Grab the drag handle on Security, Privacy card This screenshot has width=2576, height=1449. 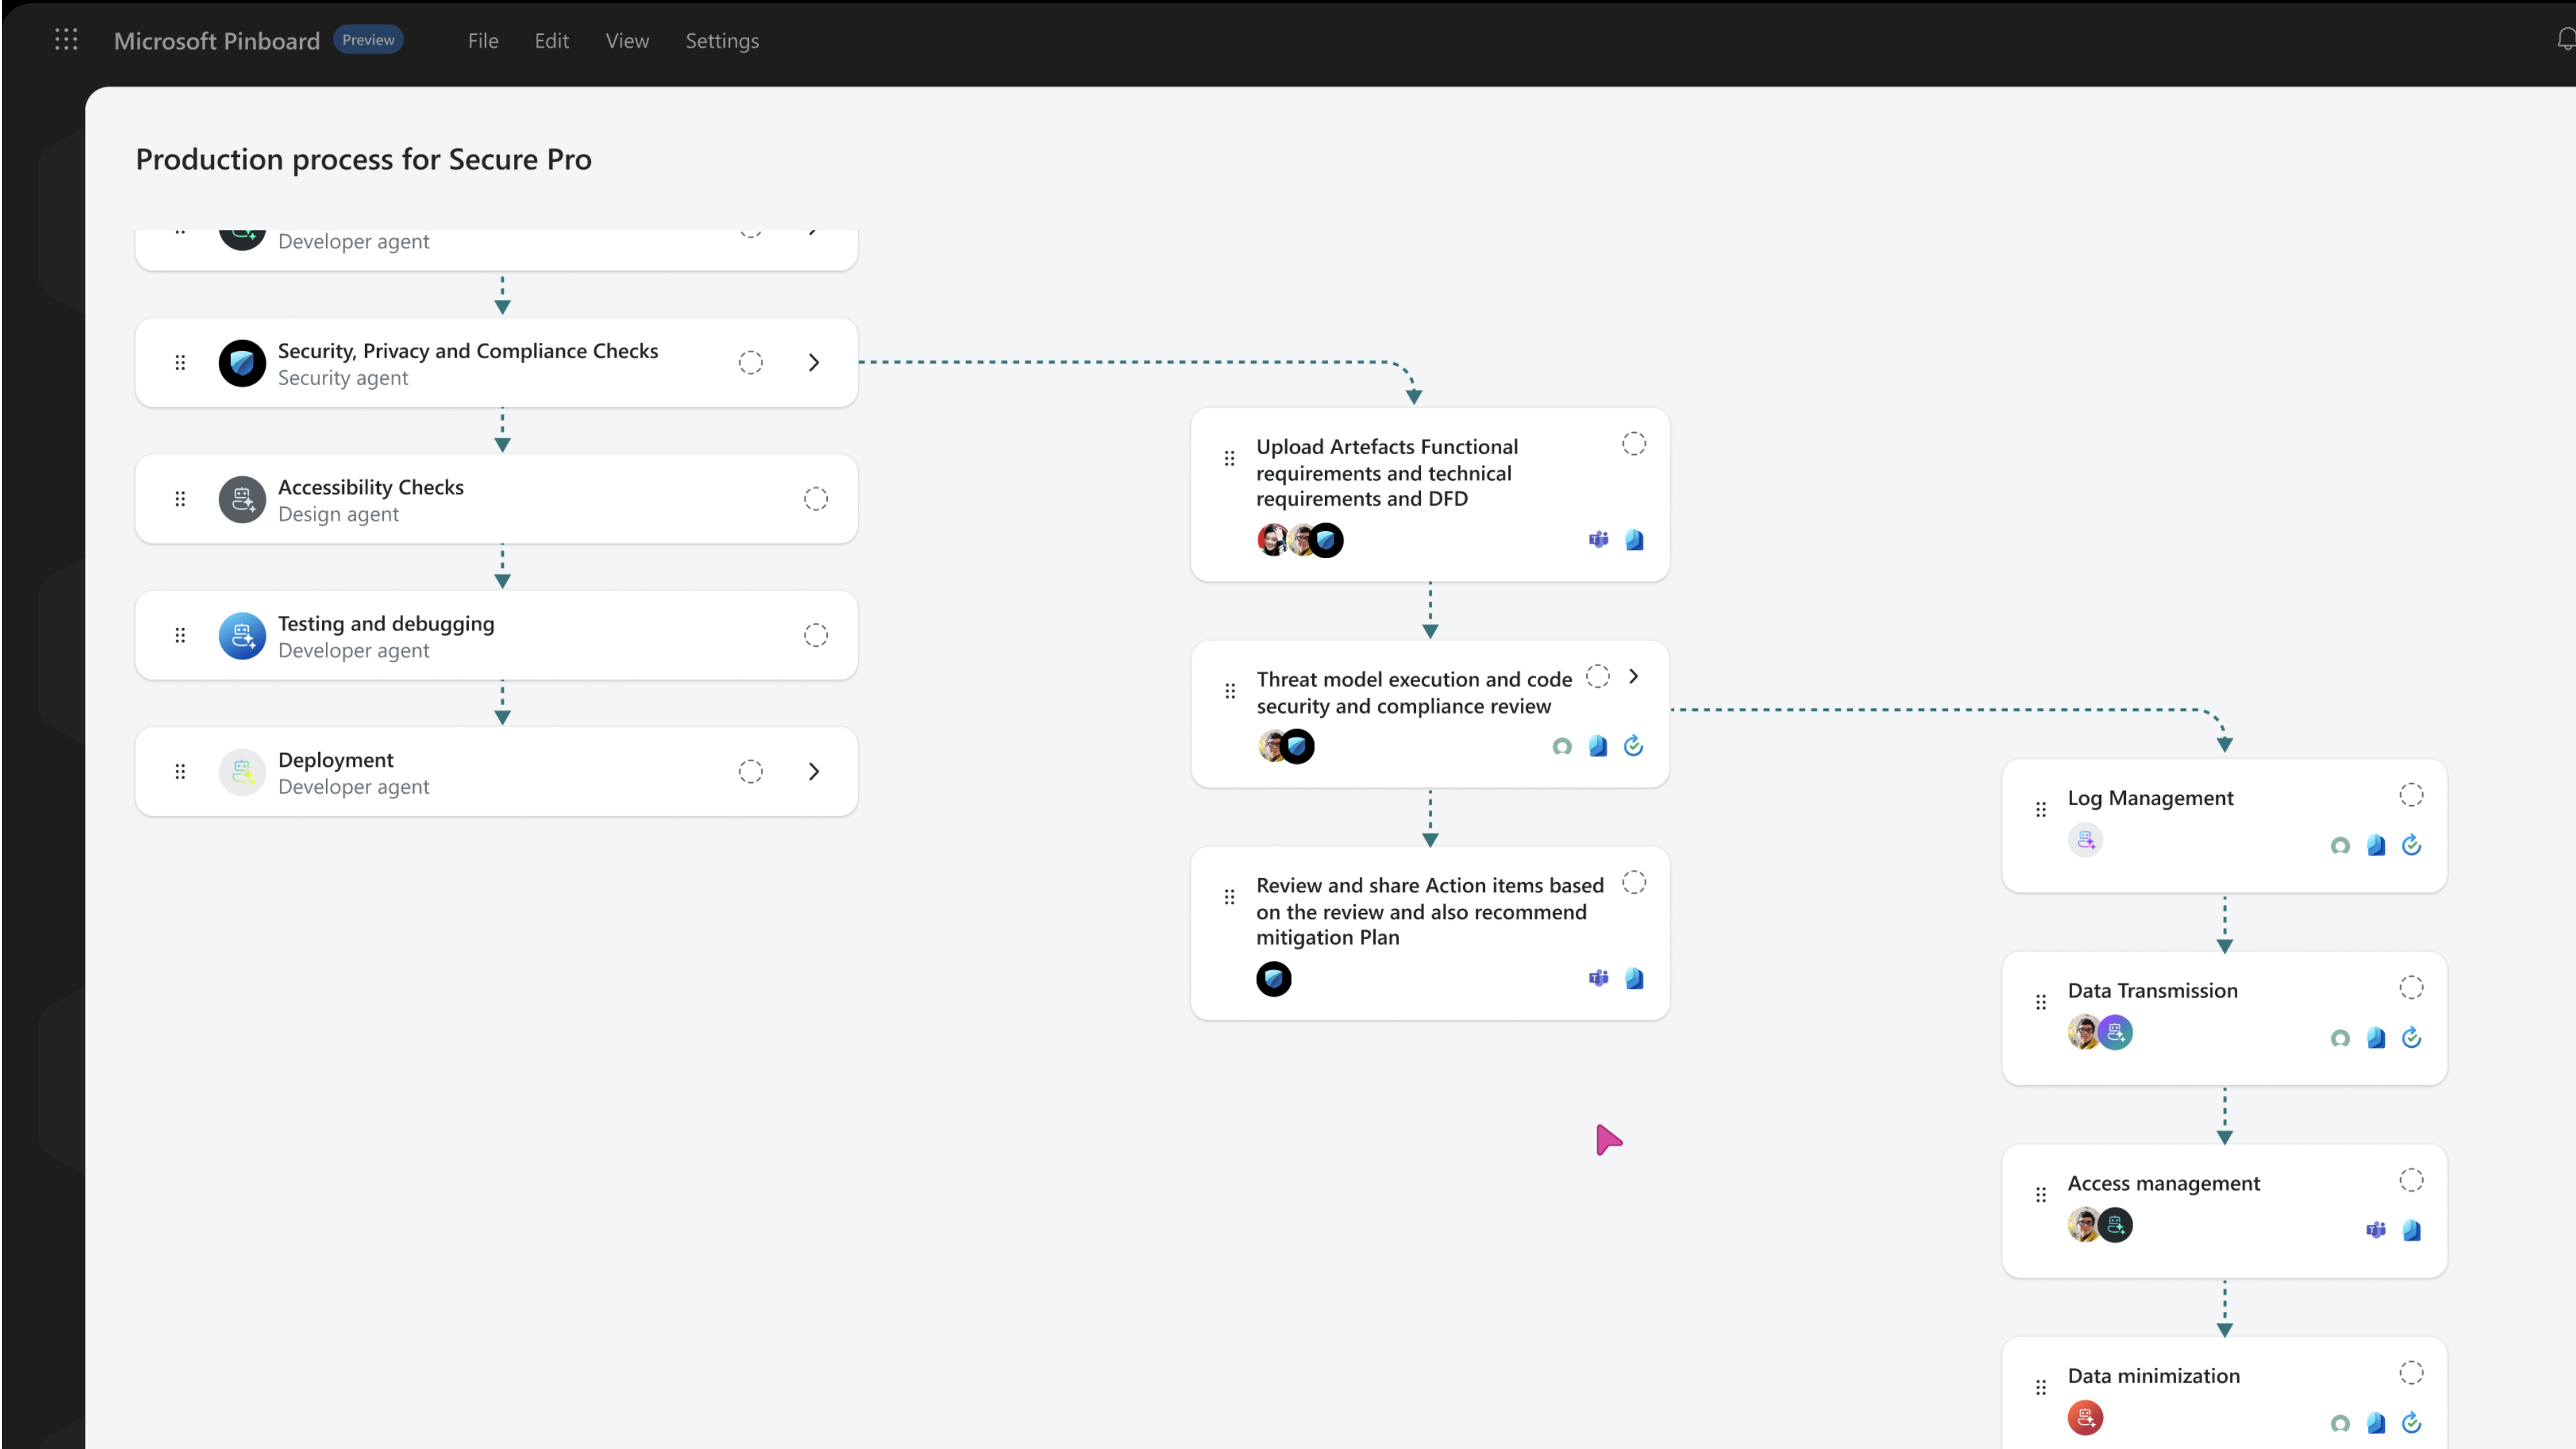(180, 363)
